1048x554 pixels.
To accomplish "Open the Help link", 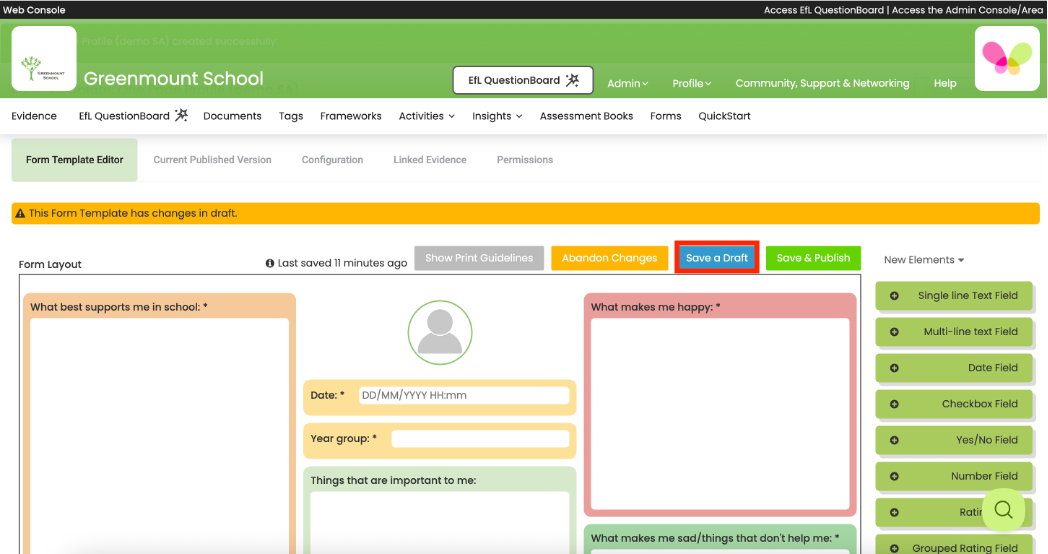I will coord(945,84).
